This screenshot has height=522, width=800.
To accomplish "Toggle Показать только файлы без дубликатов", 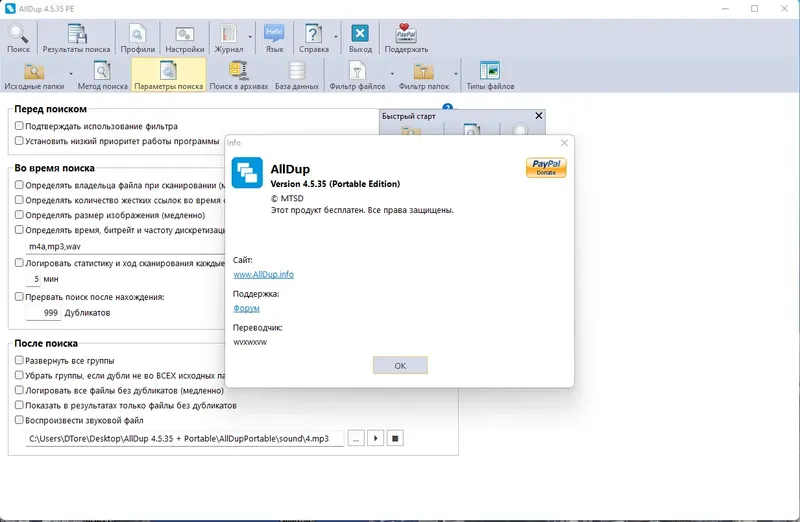I will pos(19,405).
